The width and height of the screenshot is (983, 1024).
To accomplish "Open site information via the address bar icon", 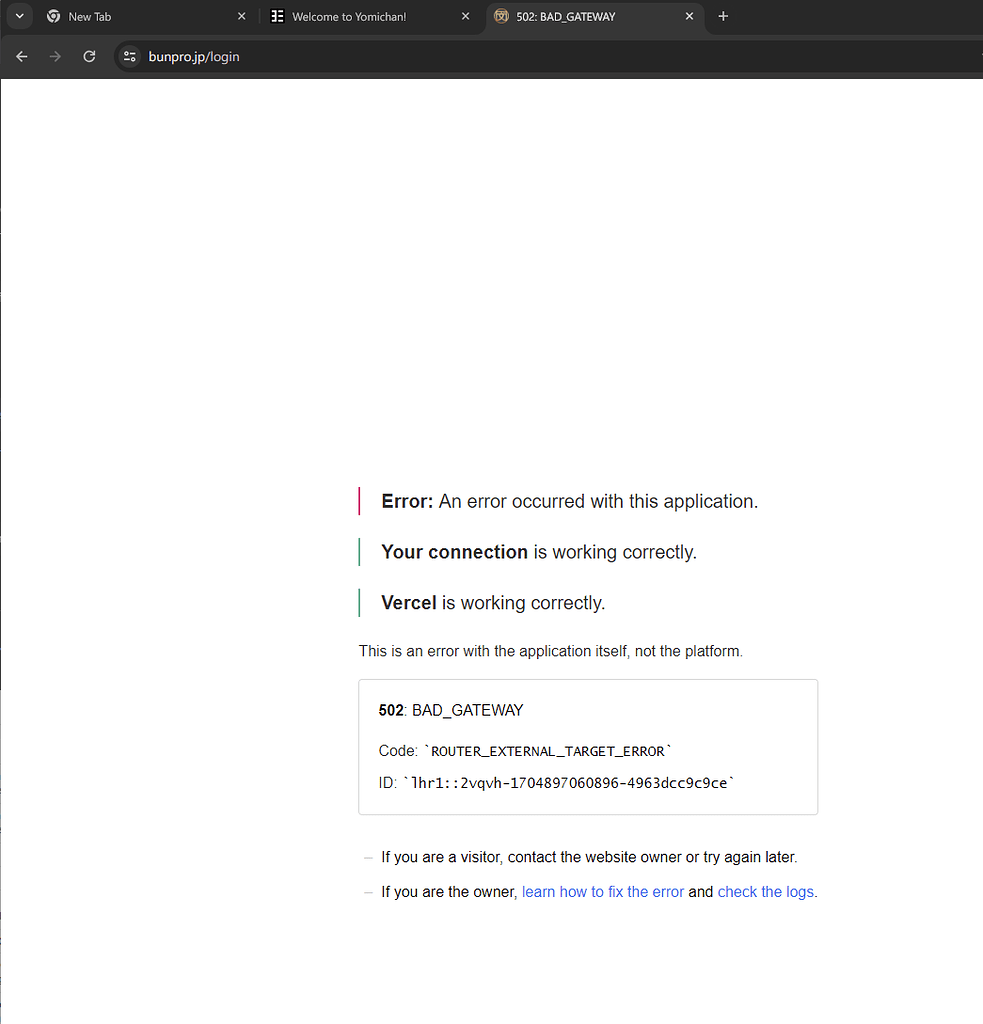I will click(130, 57).
